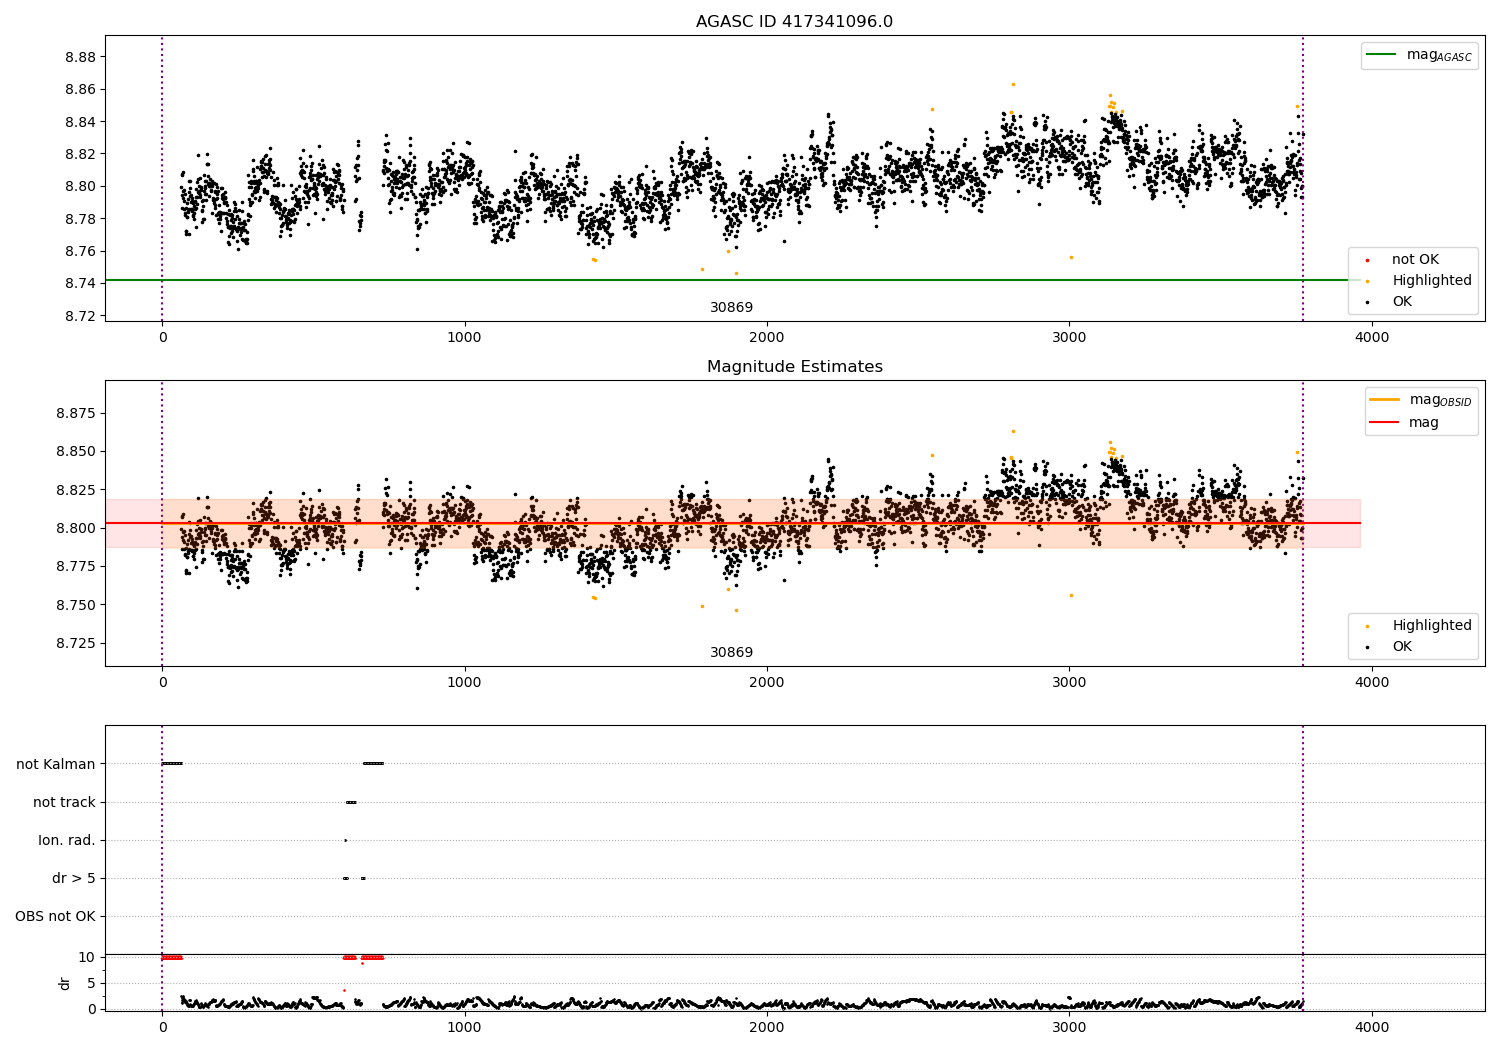Screen dimensions: 1500x1050
Task: Click "Highlighted" in the top plot legend
Action: pos(1432,281)
